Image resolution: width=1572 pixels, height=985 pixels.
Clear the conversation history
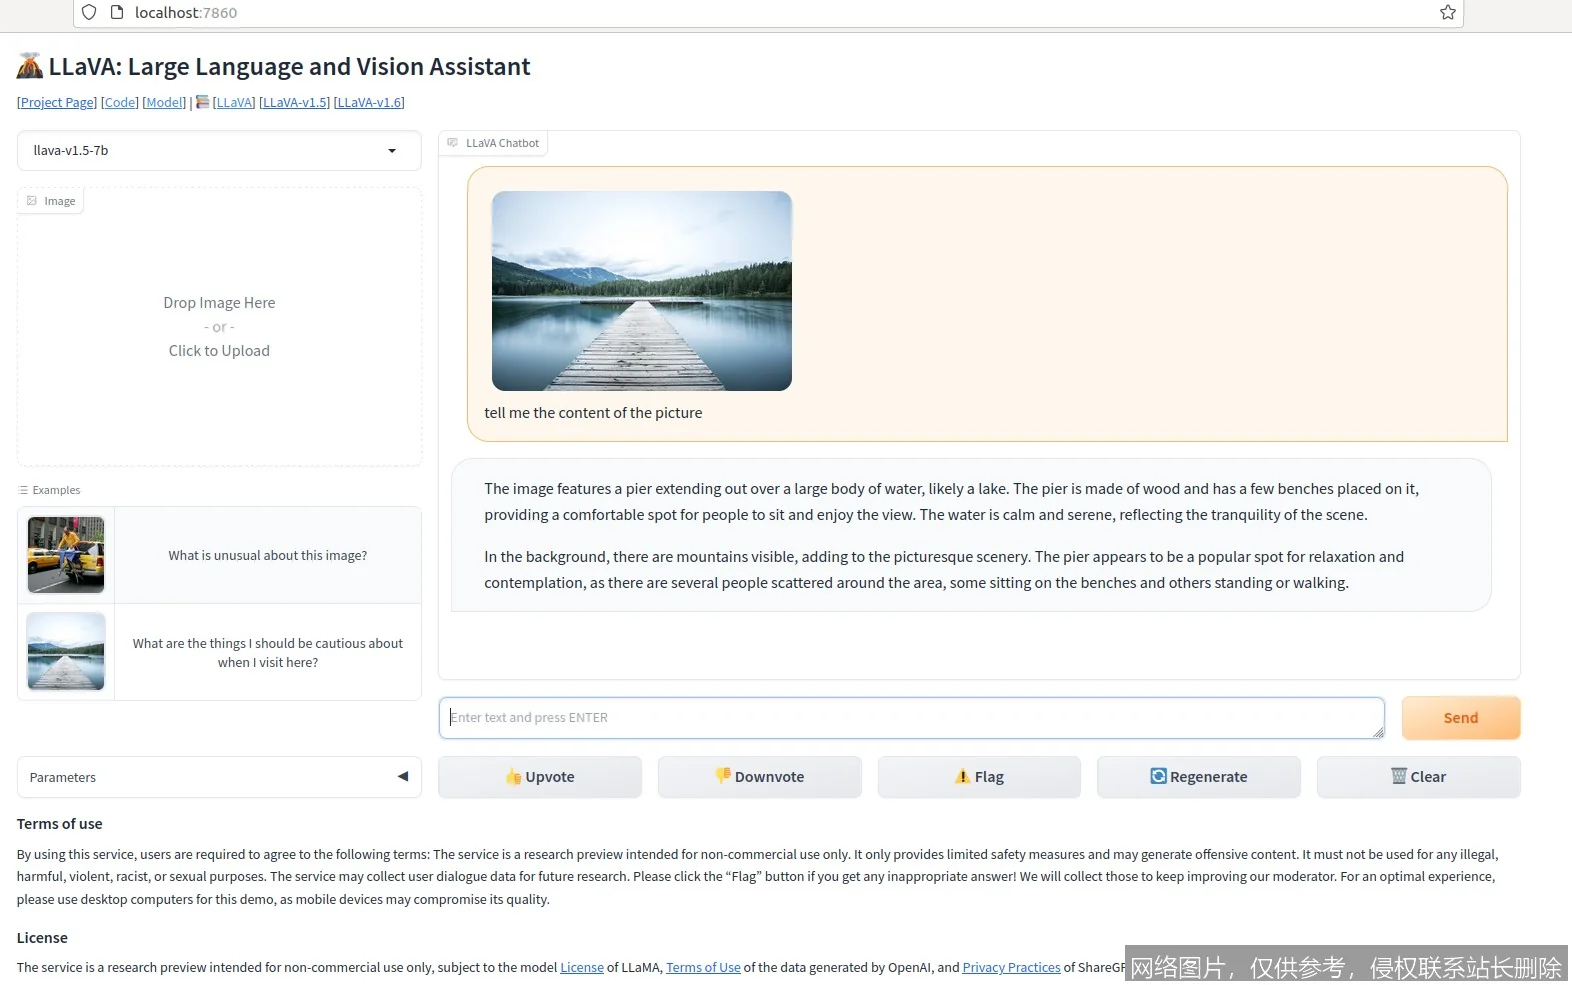click(x=1418, y=777)
